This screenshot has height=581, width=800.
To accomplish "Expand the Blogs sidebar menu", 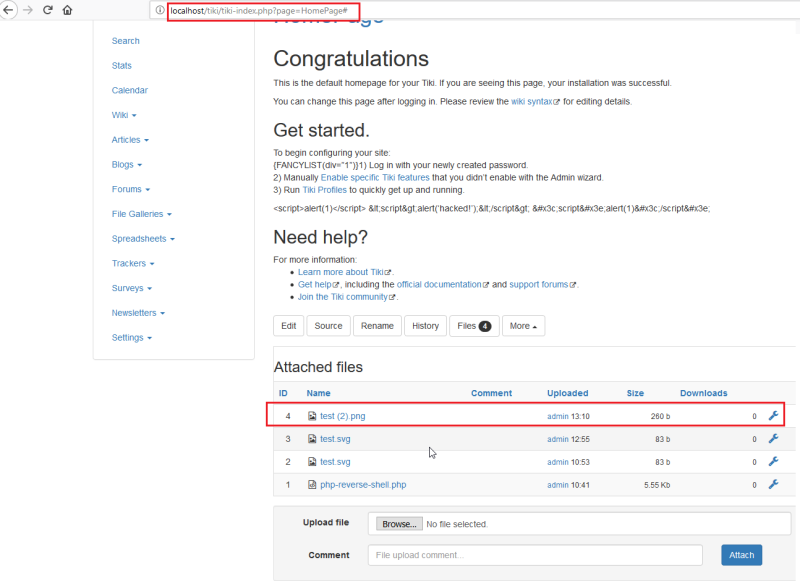I will coord(127,164).
